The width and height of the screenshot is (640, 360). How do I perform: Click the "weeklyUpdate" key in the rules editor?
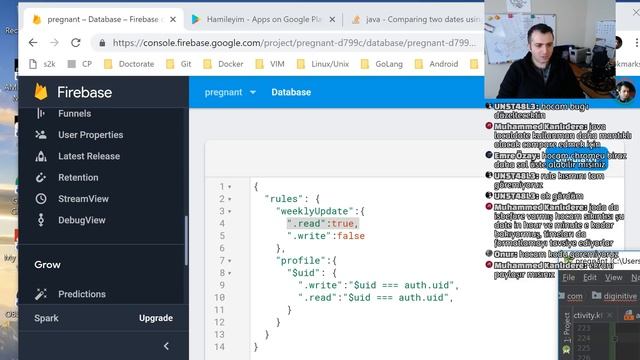(314, 211)
